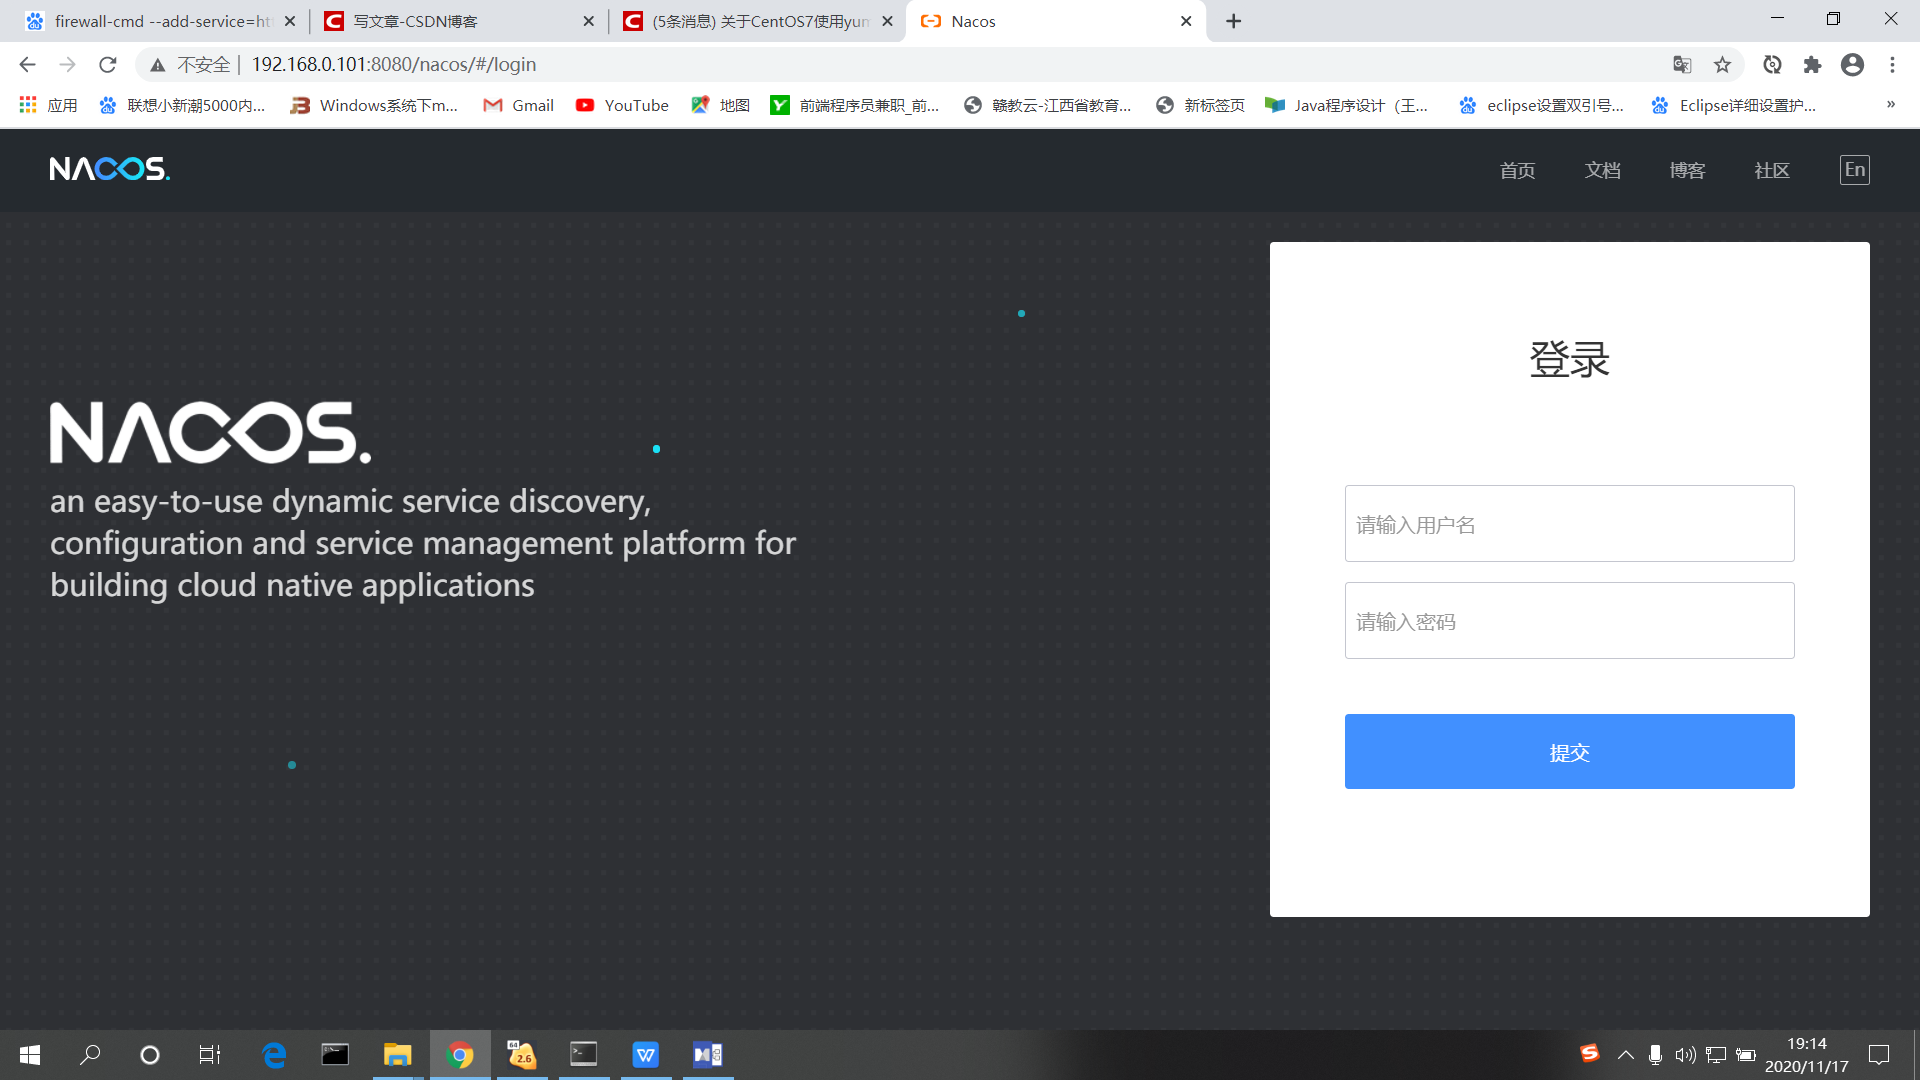Open the 首页 navigation link
Viewport: 1920px width, 1080px height.
click(1517, 171)
